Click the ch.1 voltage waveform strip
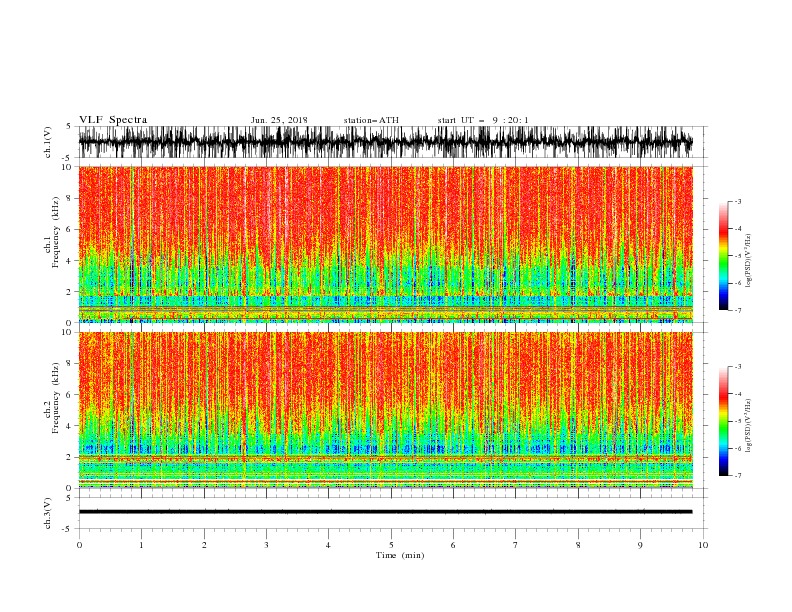The image size is (792, 612). click(x=385, y=142)
